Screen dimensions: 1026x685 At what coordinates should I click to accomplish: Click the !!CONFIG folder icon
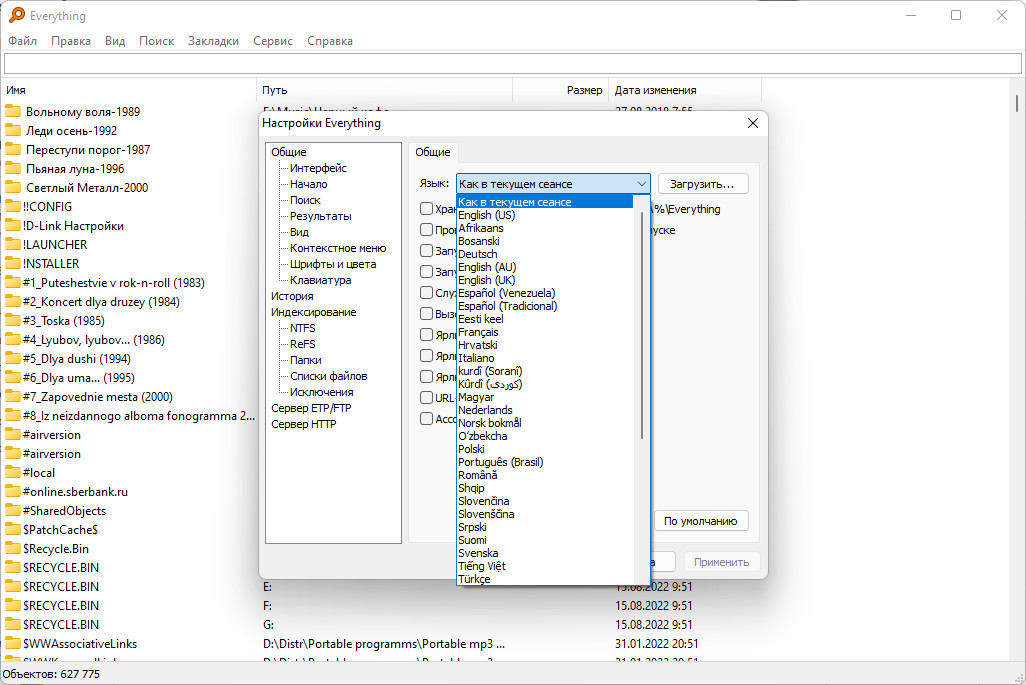point(13,207)
